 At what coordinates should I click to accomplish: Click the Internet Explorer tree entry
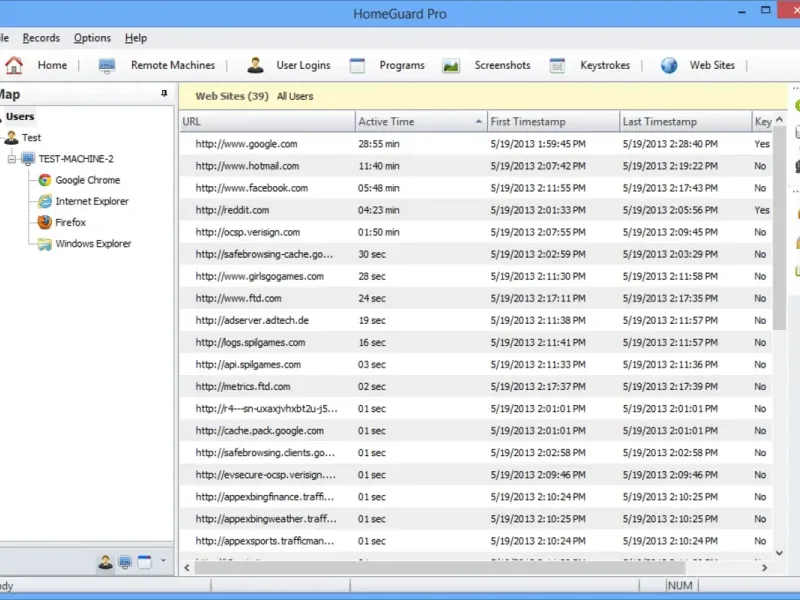point(91,201)
